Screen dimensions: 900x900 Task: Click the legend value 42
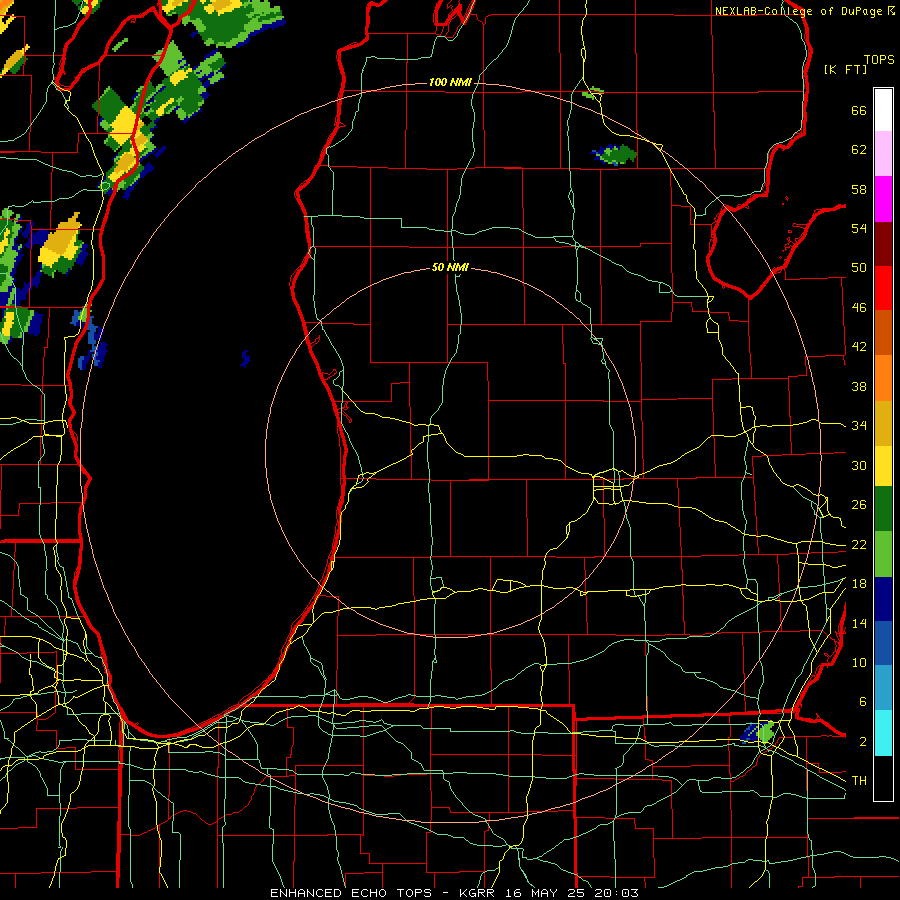(859, 347)
